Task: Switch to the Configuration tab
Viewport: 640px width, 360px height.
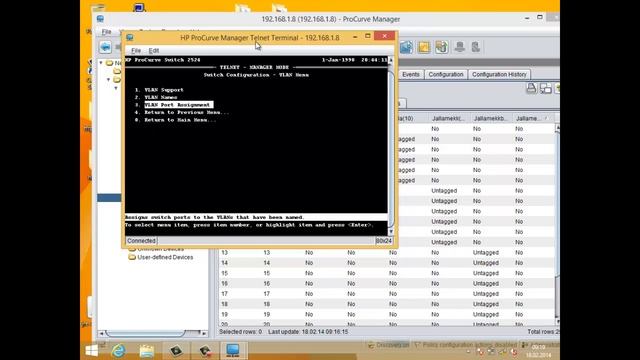Action: pyautogui.click(x=446, y=74)
